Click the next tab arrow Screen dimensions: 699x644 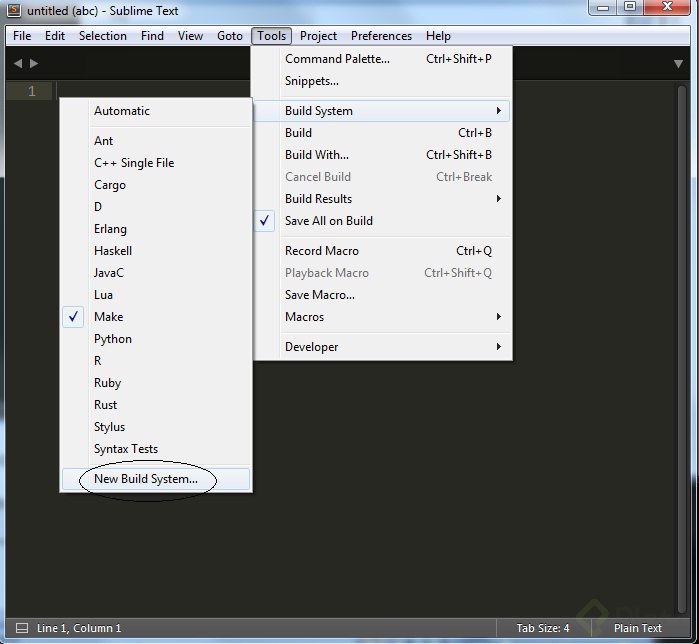point(34,64)
